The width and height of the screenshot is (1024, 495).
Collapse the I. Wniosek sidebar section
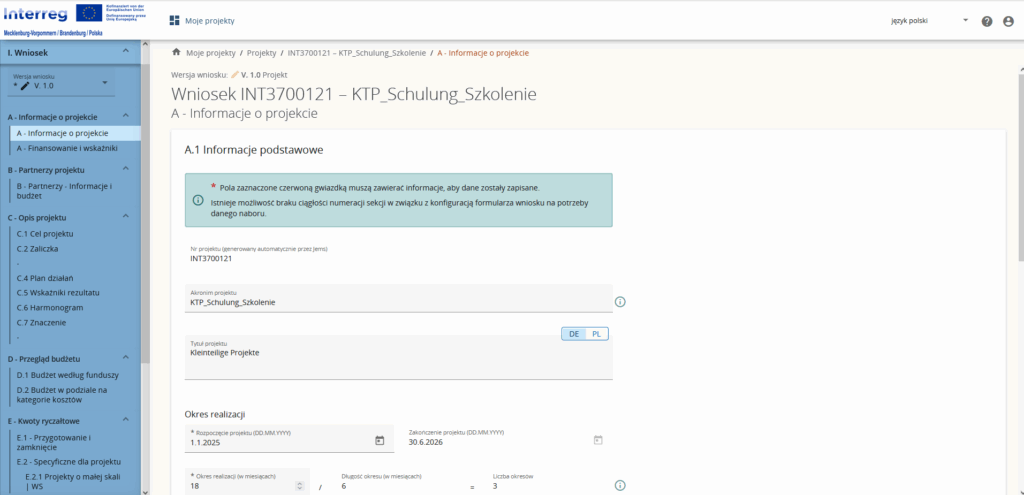point(126,52)
